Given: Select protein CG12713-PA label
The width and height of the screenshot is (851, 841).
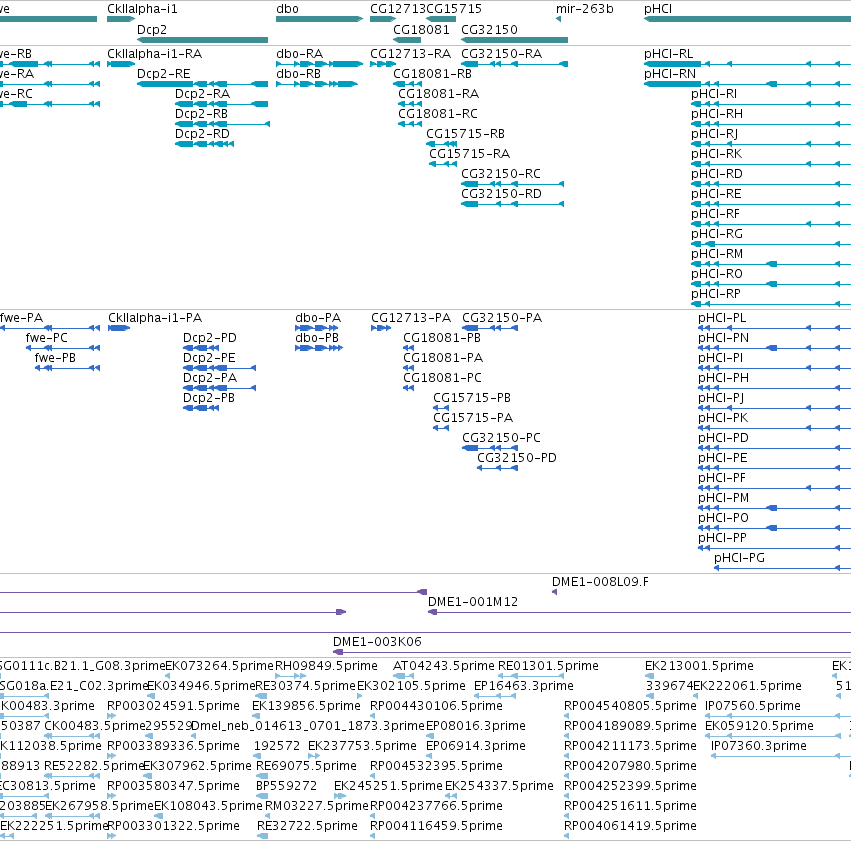Looking at the screenshot, I should pos(411,318).
